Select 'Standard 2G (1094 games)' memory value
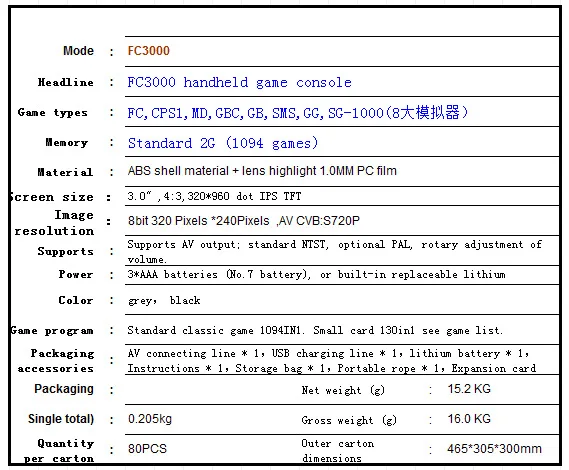 [x=223, y=143]
